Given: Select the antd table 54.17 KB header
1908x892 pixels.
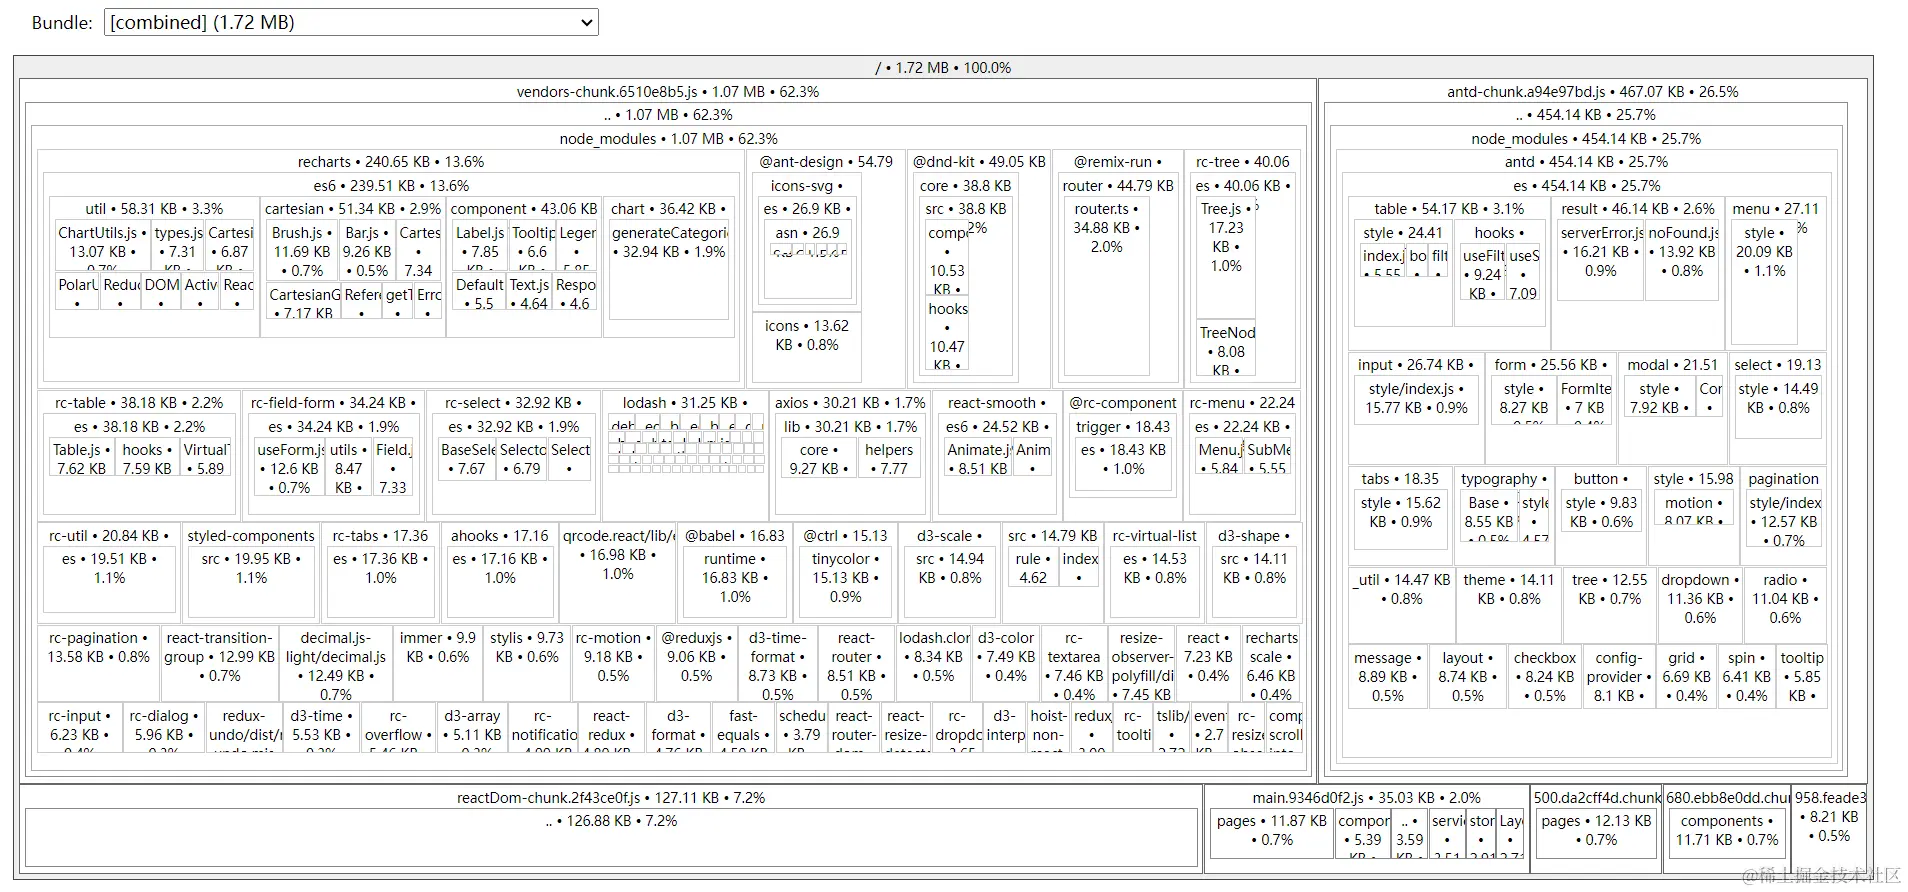Looking at the screenshot, I should click(1447, 208).
